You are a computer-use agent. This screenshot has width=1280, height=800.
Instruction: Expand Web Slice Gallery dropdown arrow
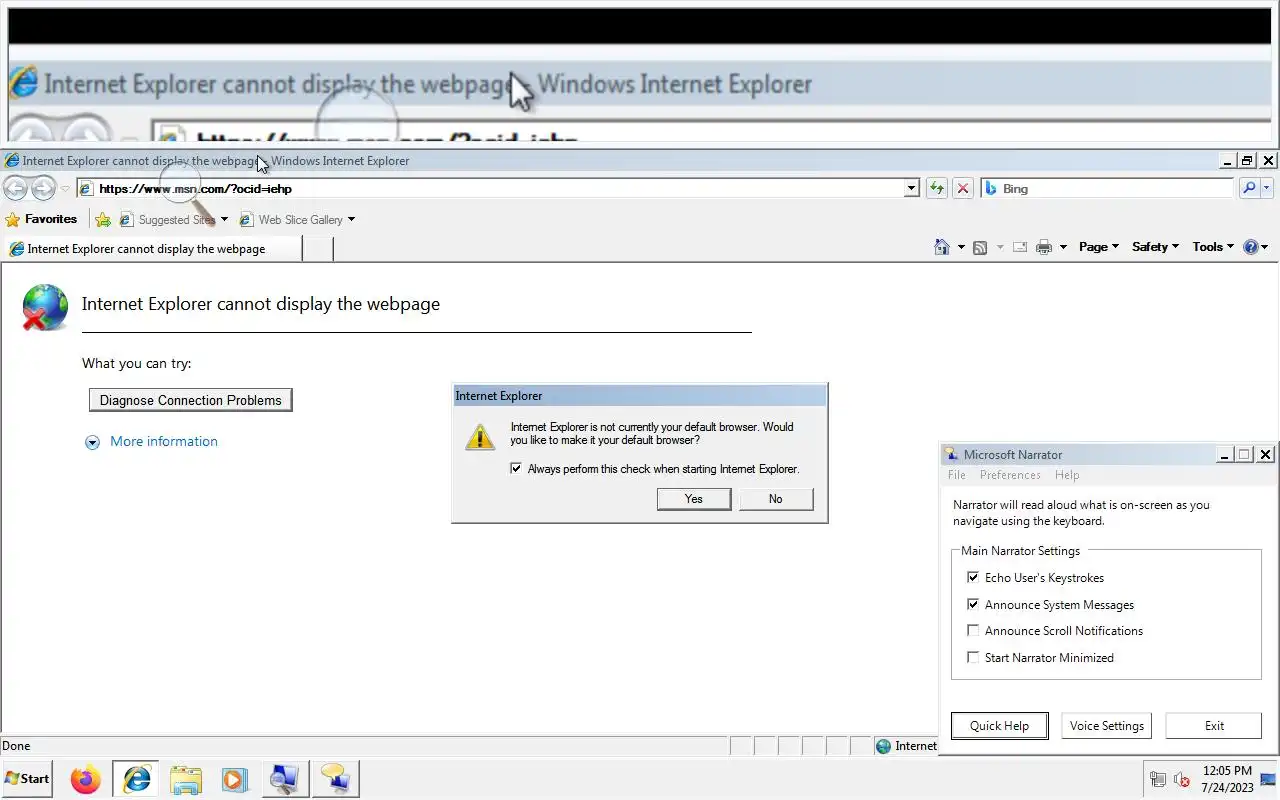351,219
